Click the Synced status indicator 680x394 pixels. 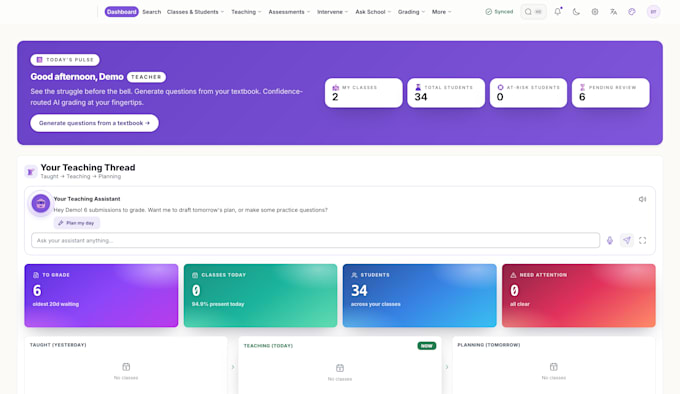[x=499, y=12]
